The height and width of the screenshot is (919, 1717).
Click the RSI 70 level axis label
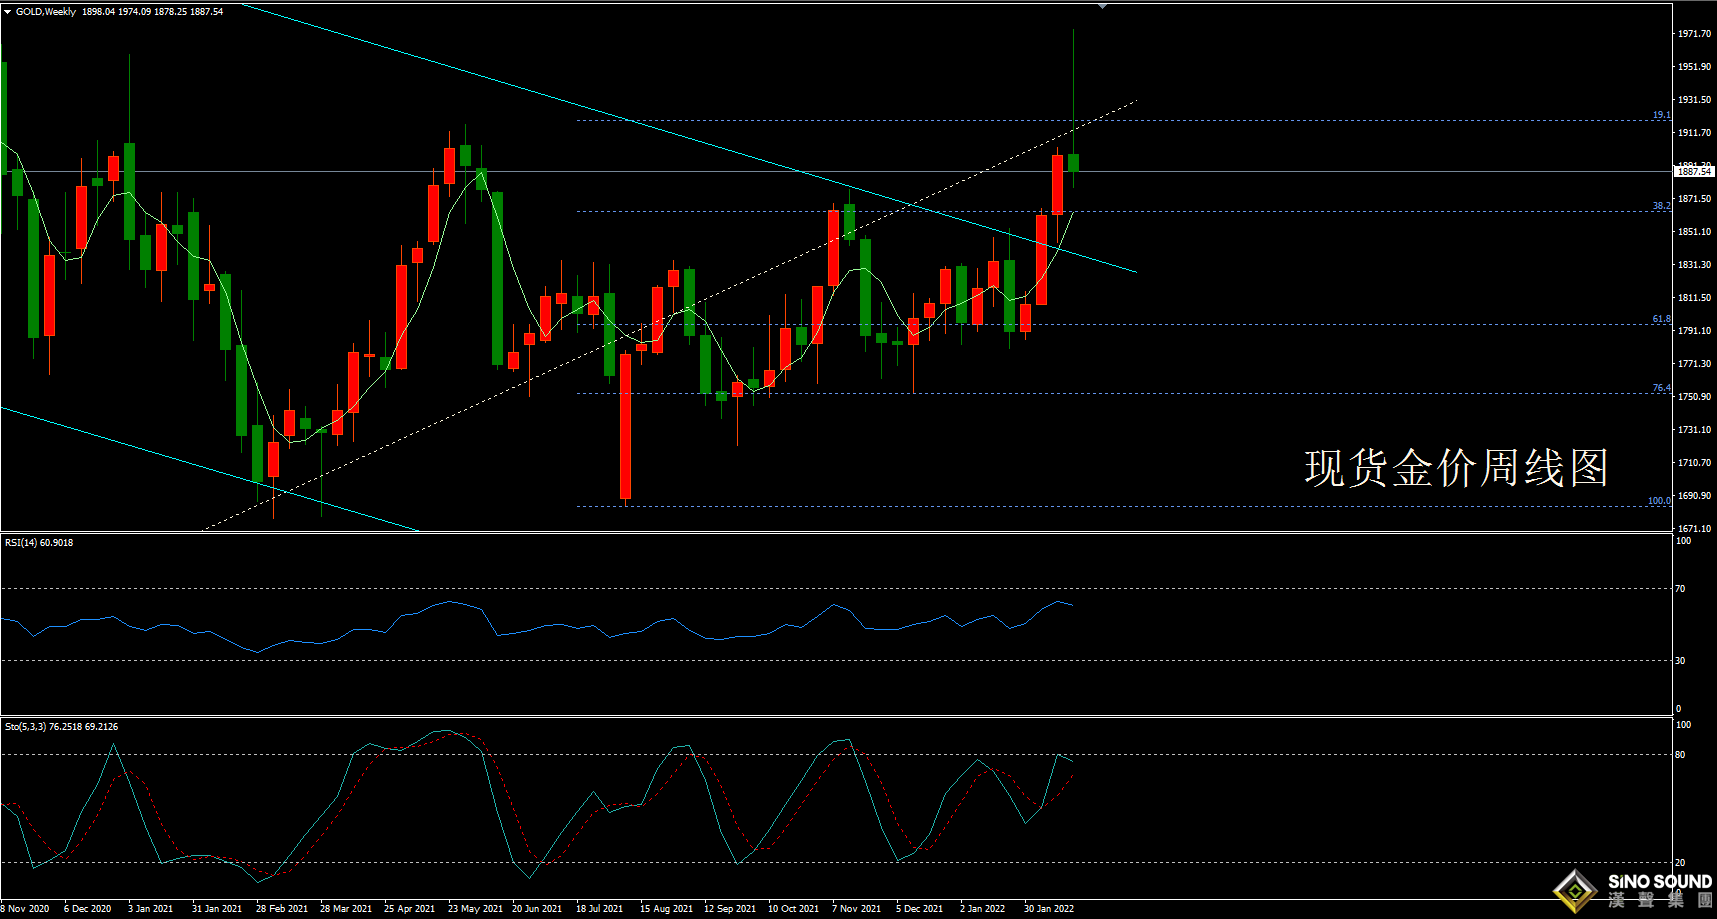tap(1680, 589)
